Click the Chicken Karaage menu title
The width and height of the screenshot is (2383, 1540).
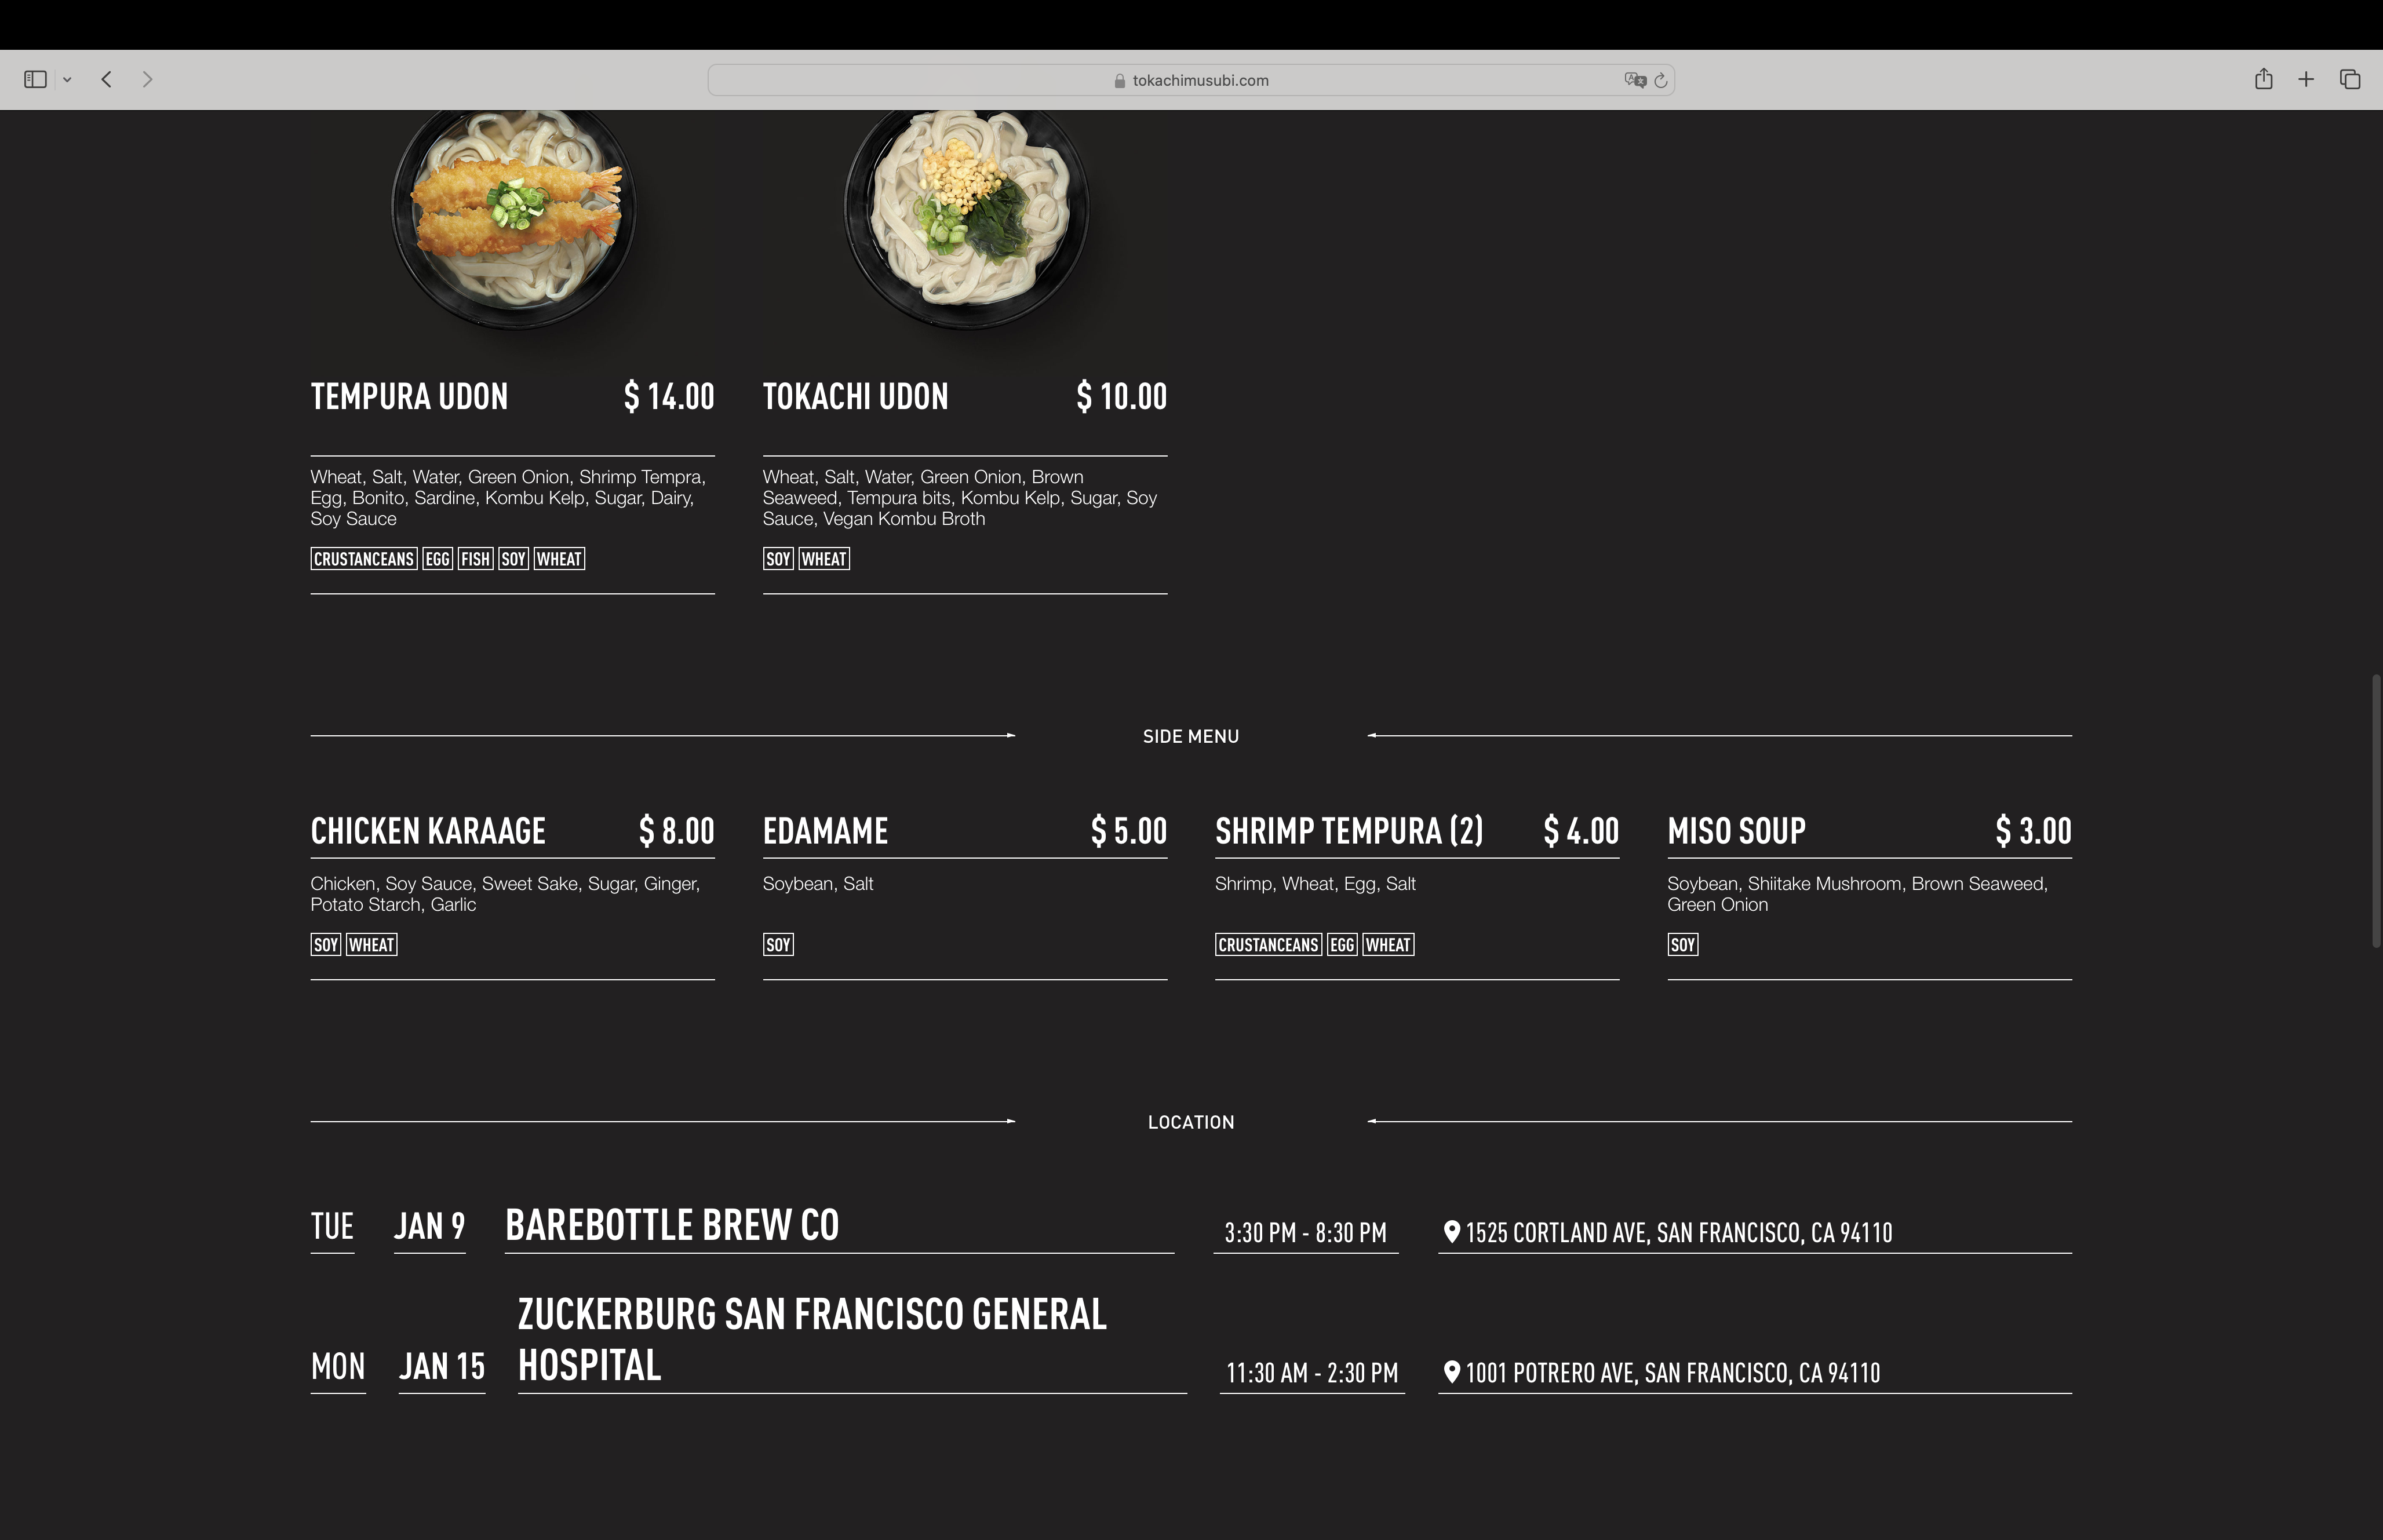point(428,831)
